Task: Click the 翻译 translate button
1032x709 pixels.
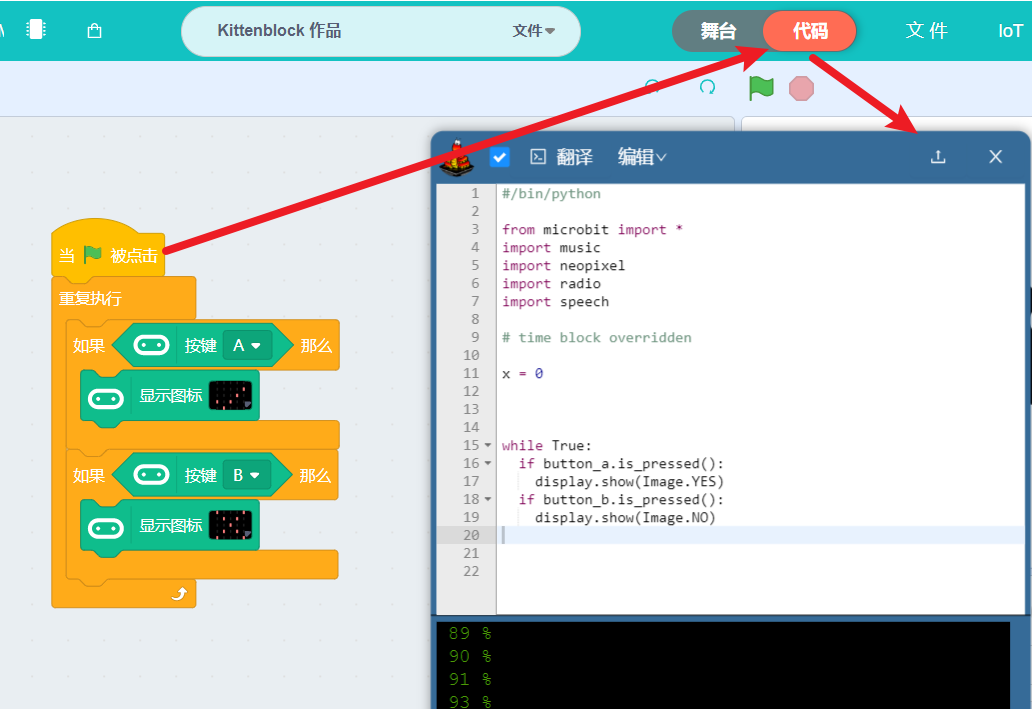Action: [x=575, y=157]
